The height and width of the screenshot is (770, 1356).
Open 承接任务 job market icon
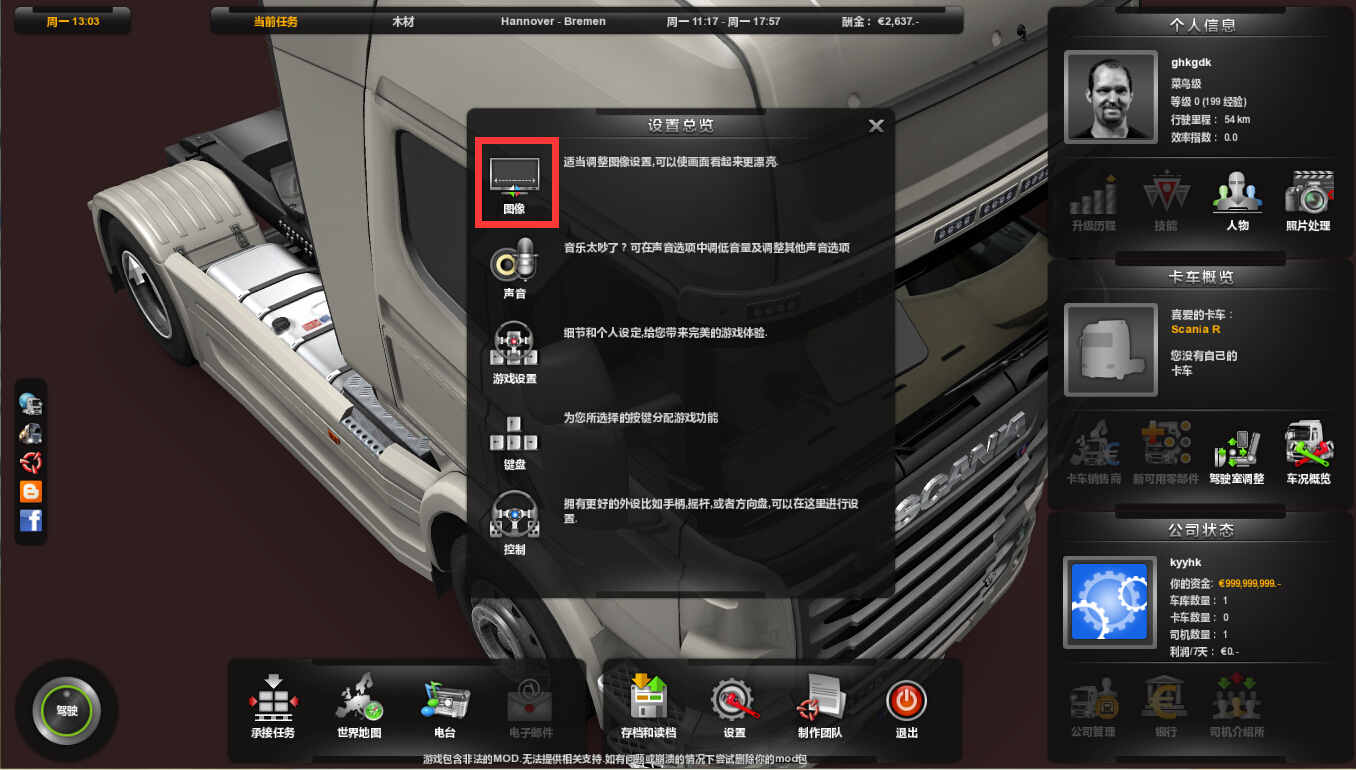[x=273, y=705]
